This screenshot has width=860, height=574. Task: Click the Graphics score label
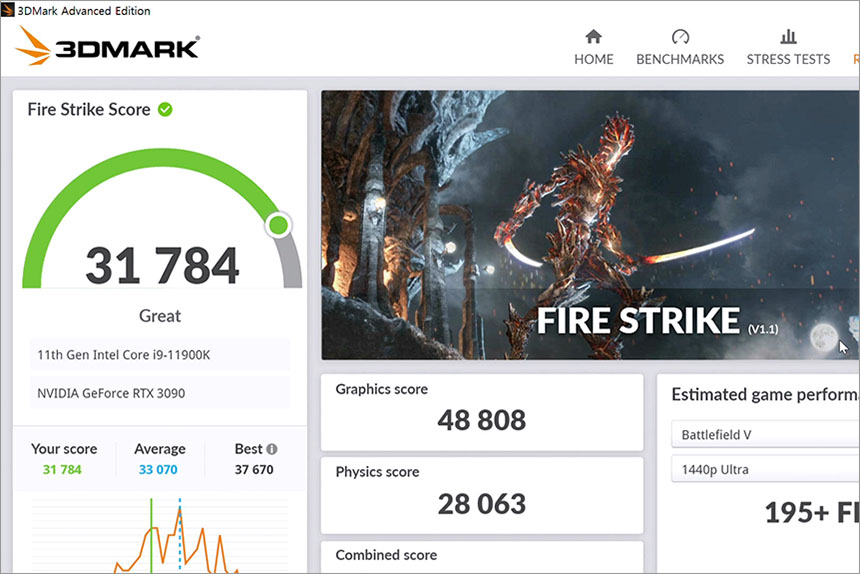(382, 389)
